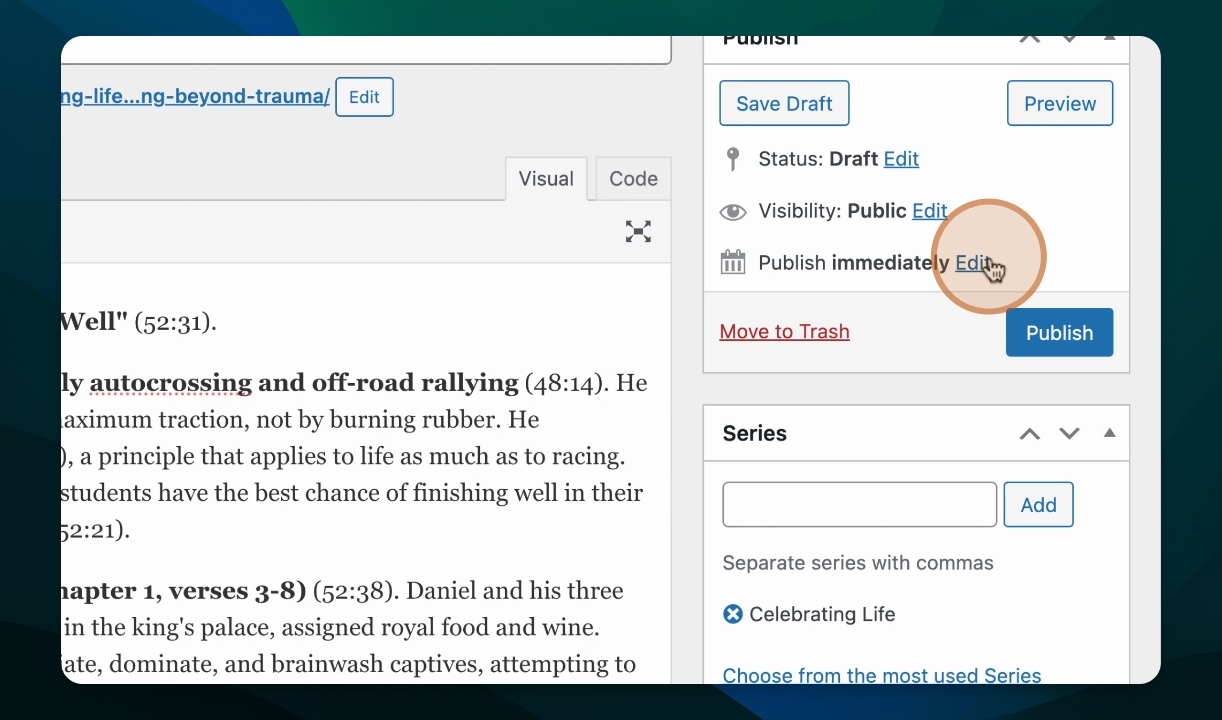Screen dimensions: 1222x720
Task: Move the Series panel up
Action: point(1029,433)
